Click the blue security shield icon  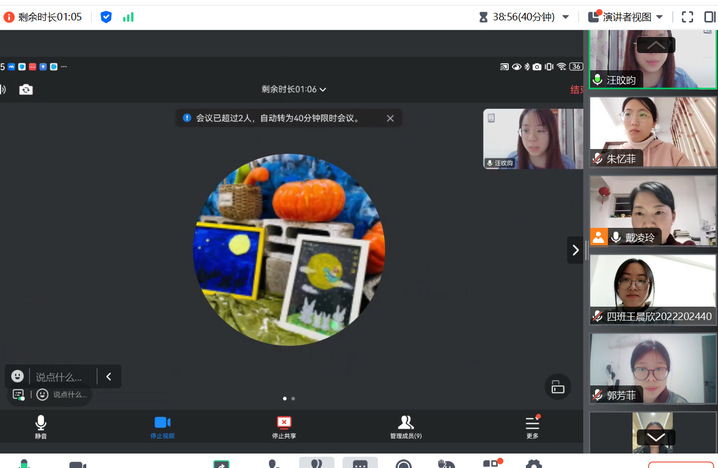[106, 17]
